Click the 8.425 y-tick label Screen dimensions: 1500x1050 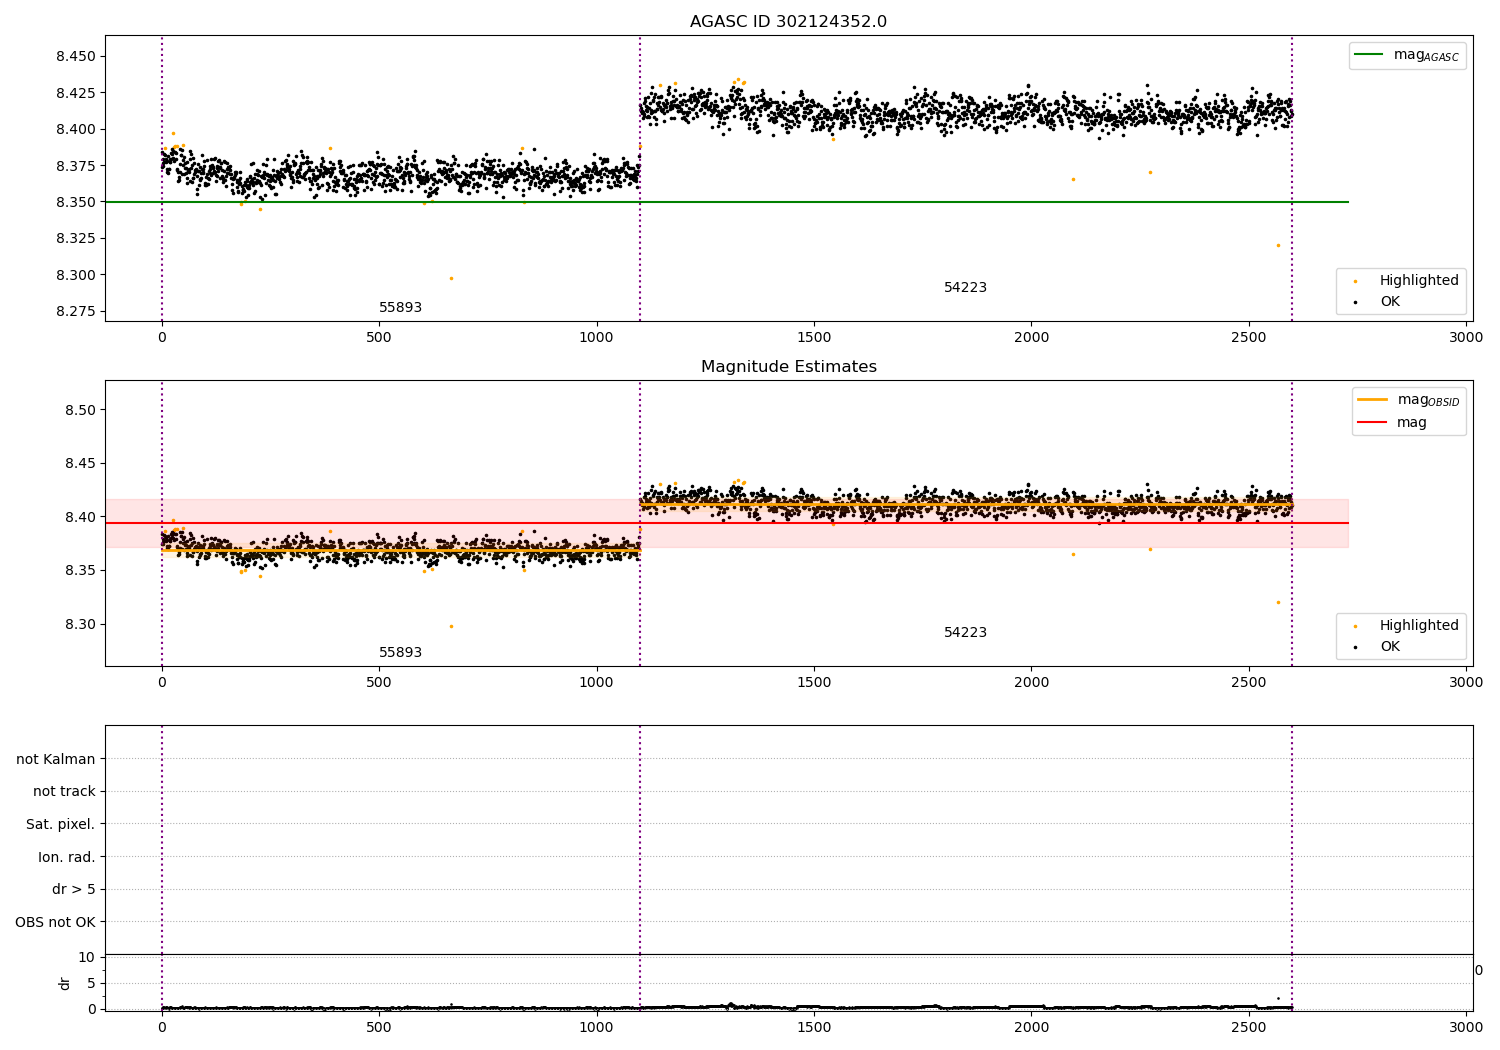76,94
